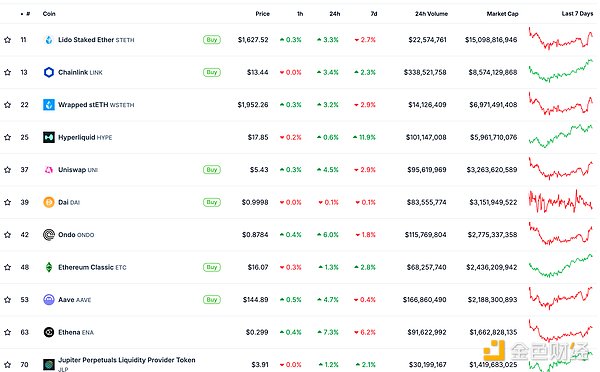Click the Aave ghost logo icon
Viewport: 600px width, 372px height.
49,300
